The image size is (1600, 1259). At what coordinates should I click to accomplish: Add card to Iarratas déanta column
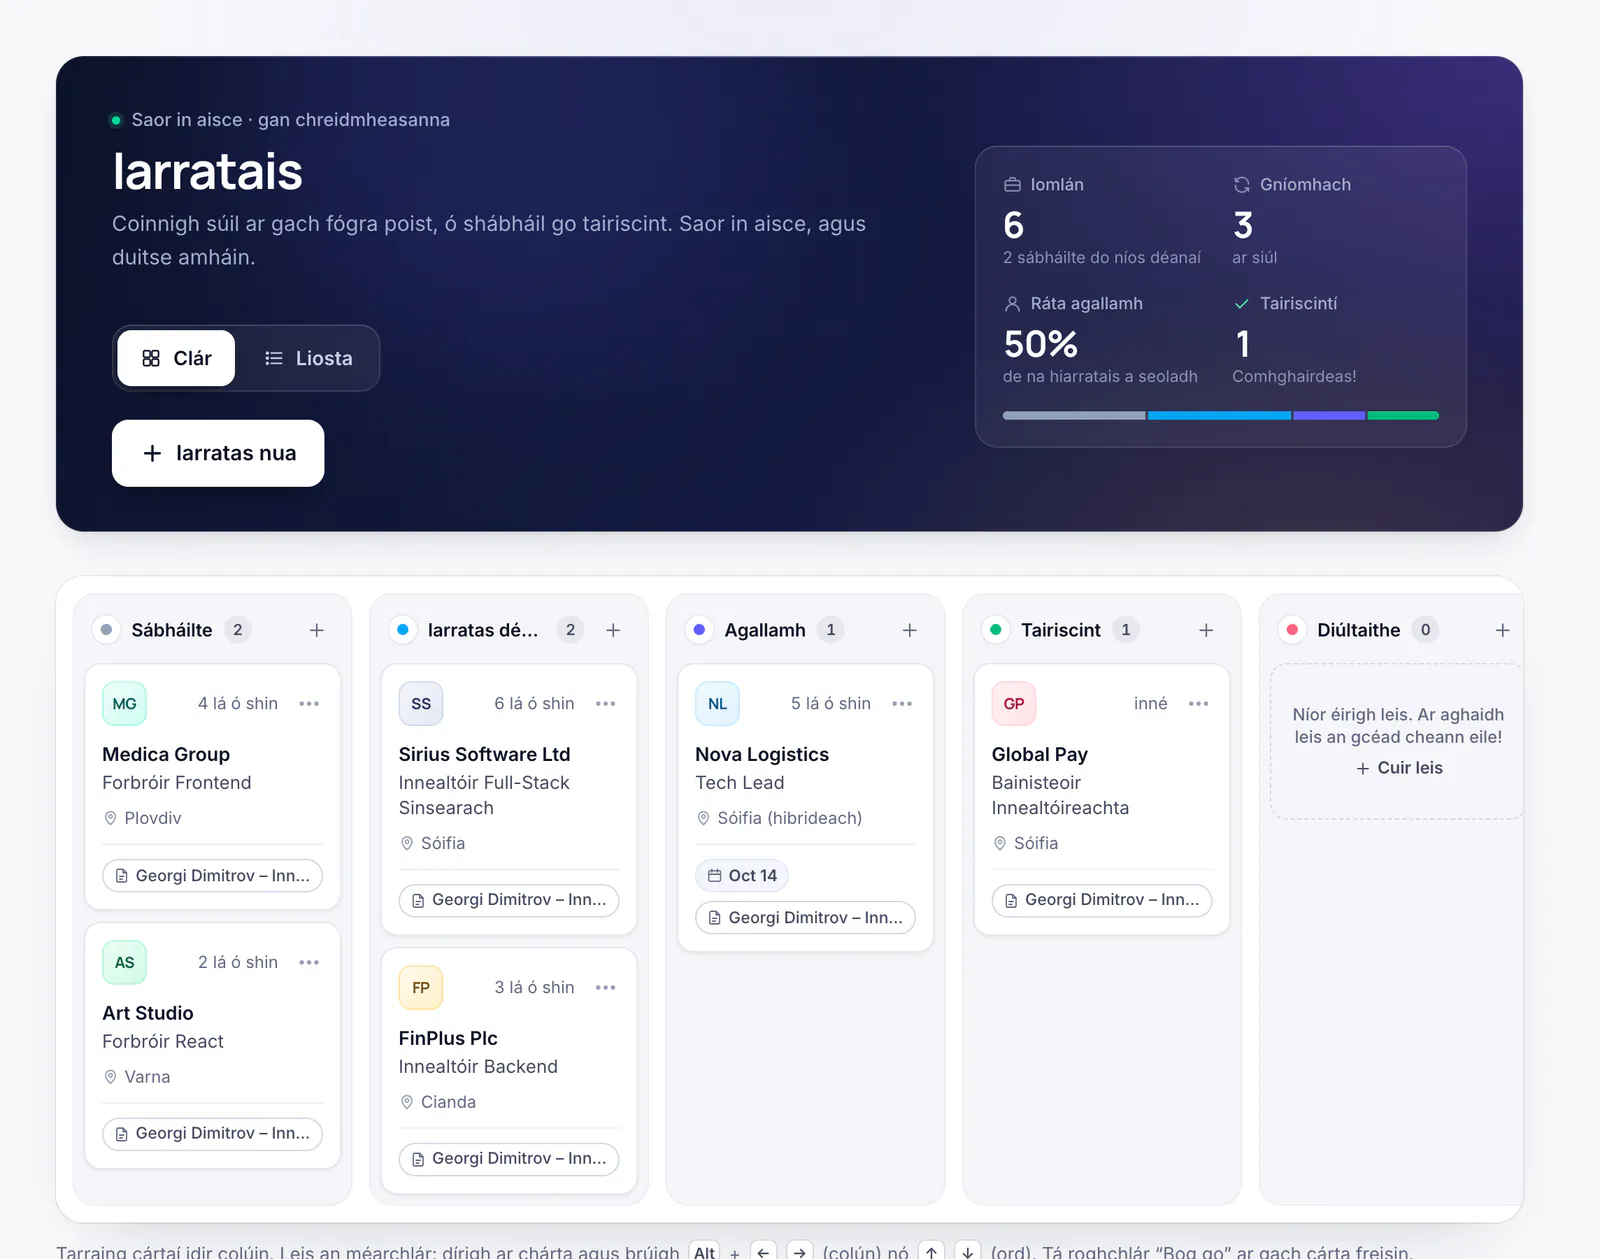pos(613,630)
